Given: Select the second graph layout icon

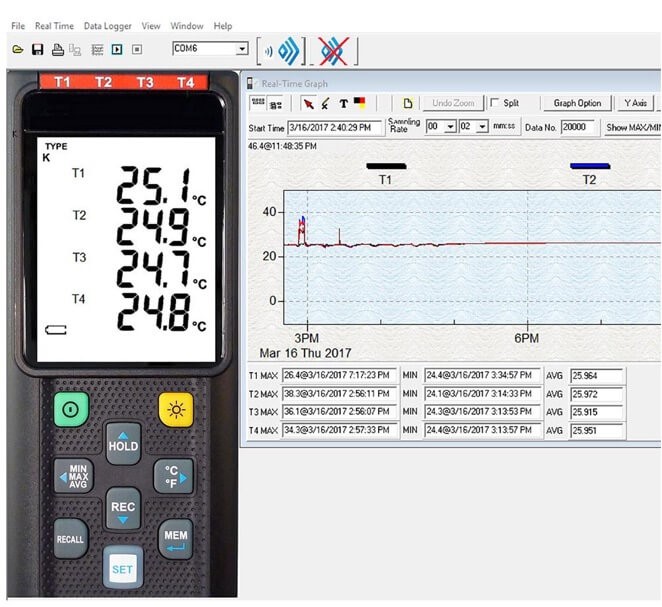Looking at the screenshot, I should [276, 104].
